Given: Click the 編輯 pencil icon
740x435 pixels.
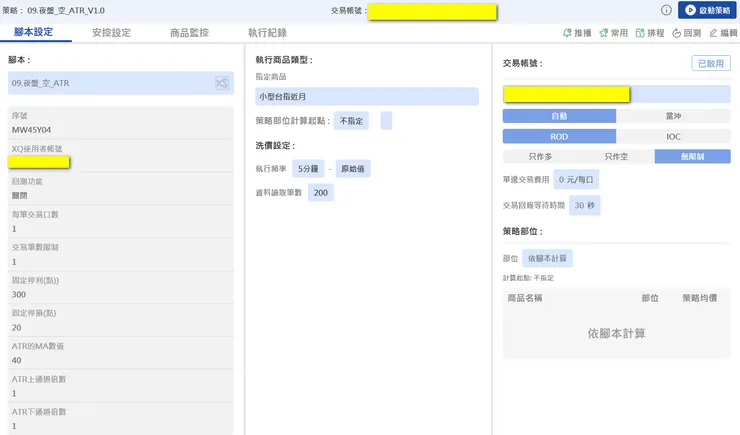Looking at the screenshot, I should [713, 33].
